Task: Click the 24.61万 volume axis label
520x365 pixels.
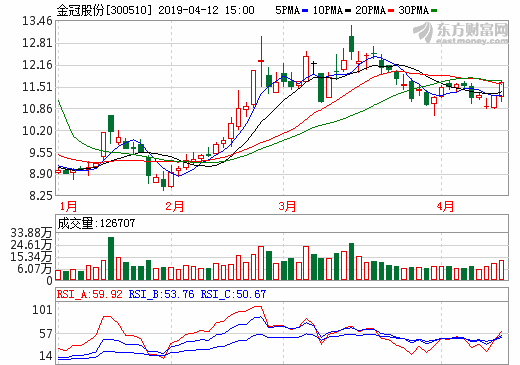Action: click(32, 245)
